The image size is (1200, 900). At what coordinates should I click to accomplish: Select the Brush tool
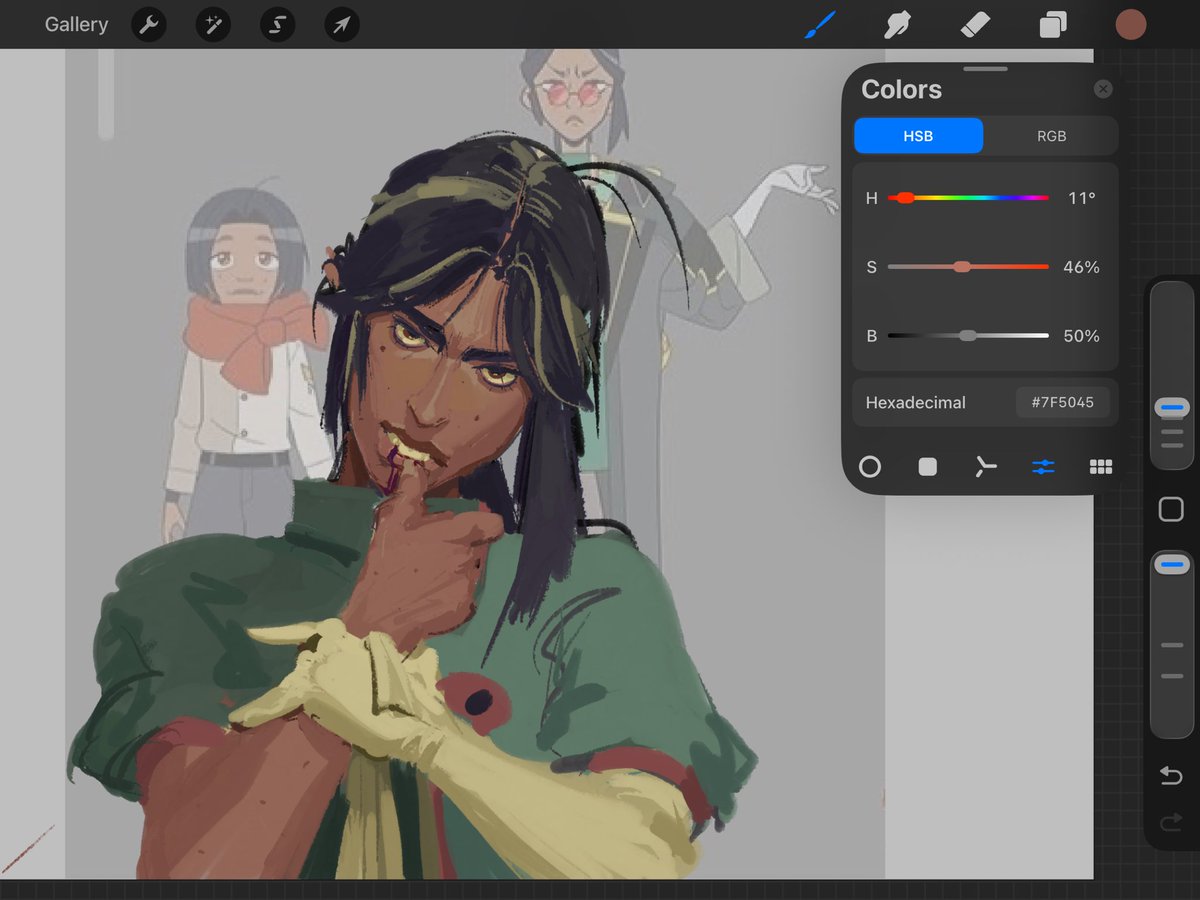coord(820,25)
